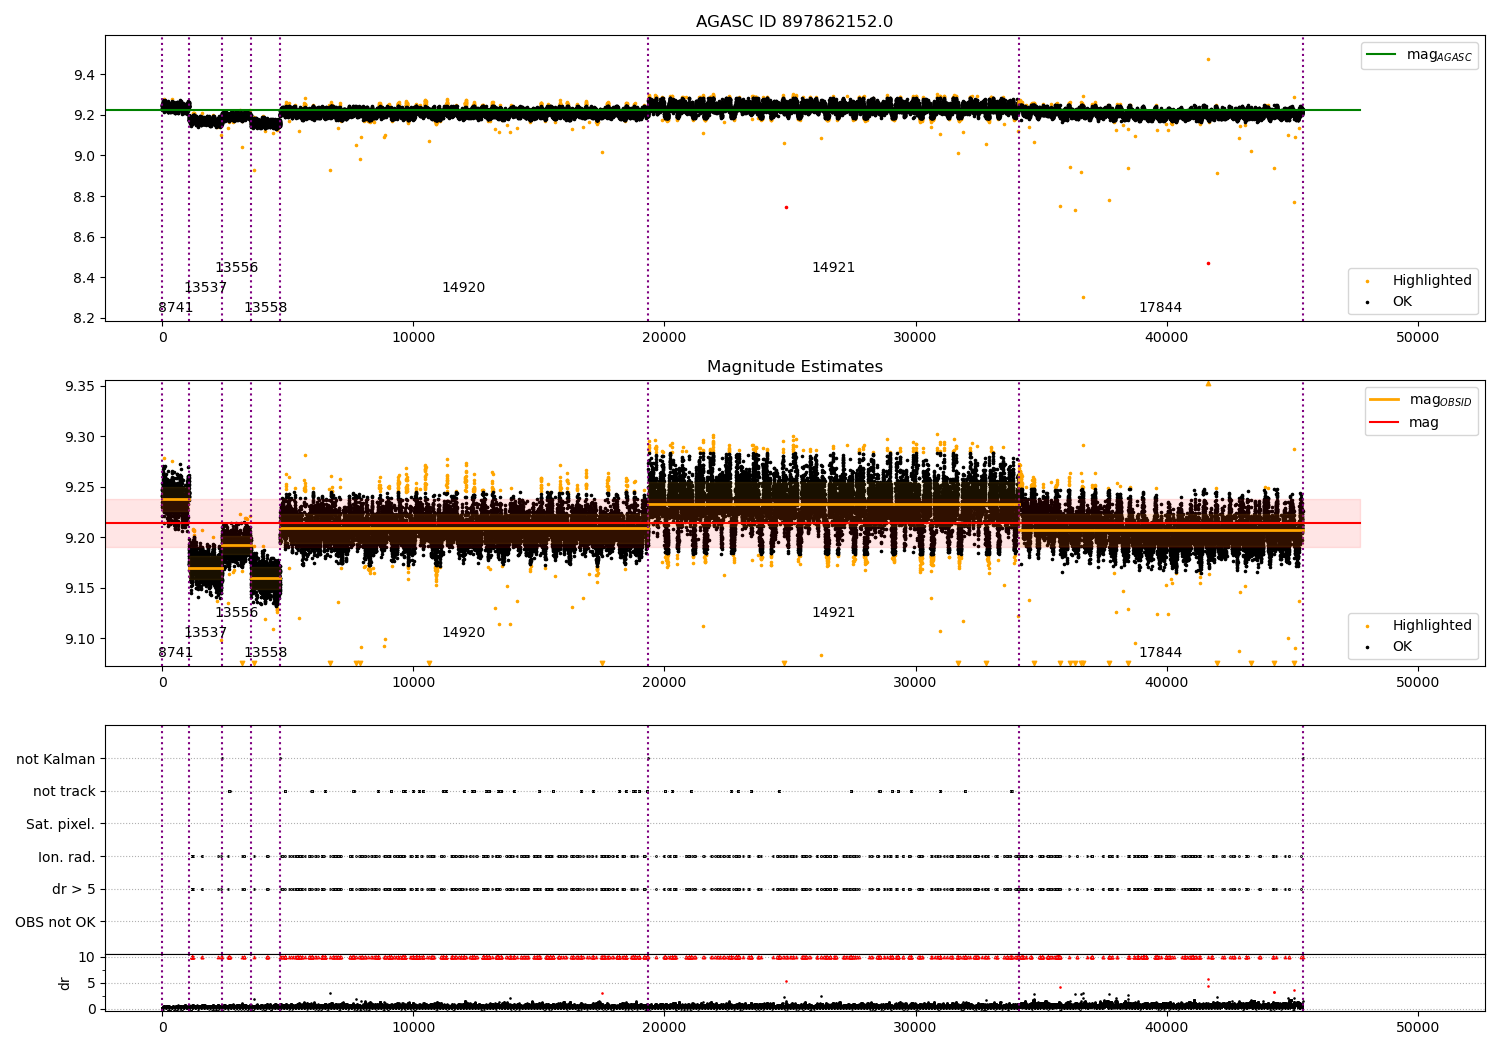1500x1050 pixels.
Task: Click the "8.6" y-axis tick label
Action: pyautogui.click(x=84, y=237)
